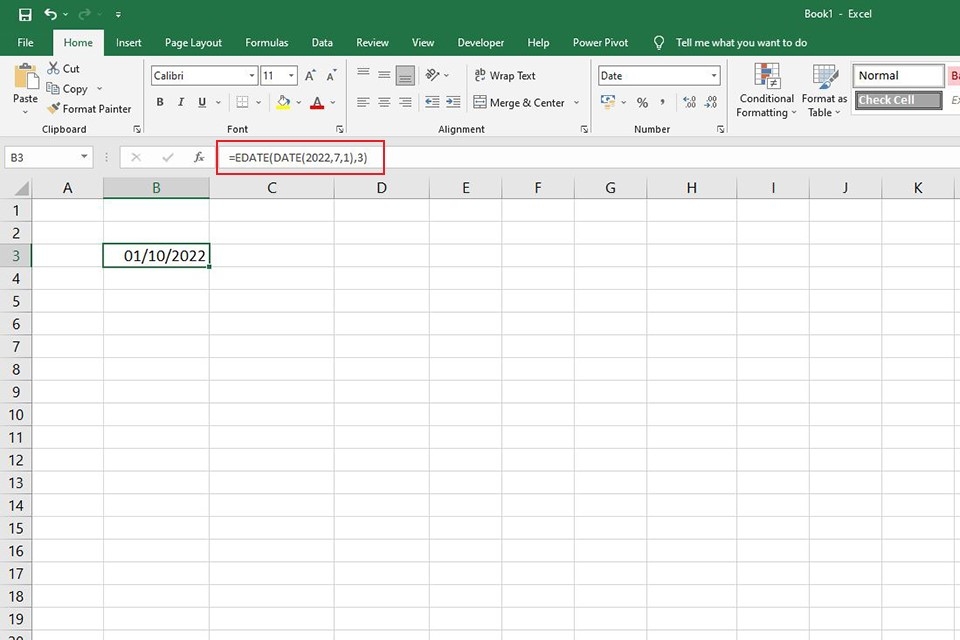The width and height of the screenshot is (960, 640).
Task: Click the Center align text icon
Action: pos(383,103)
